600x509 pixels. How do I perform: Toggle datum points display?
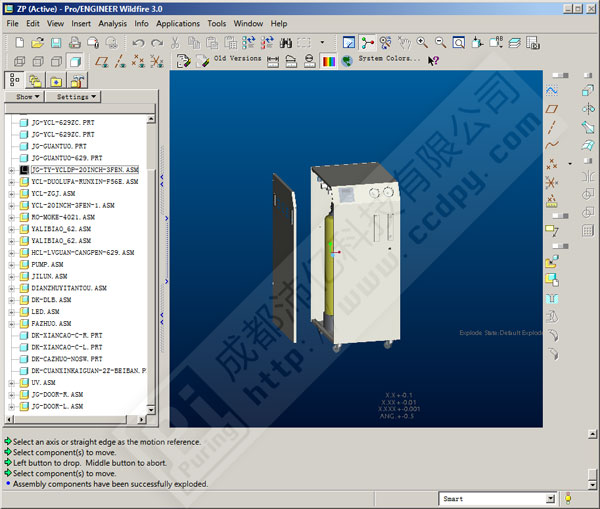(x=138, y=61)
